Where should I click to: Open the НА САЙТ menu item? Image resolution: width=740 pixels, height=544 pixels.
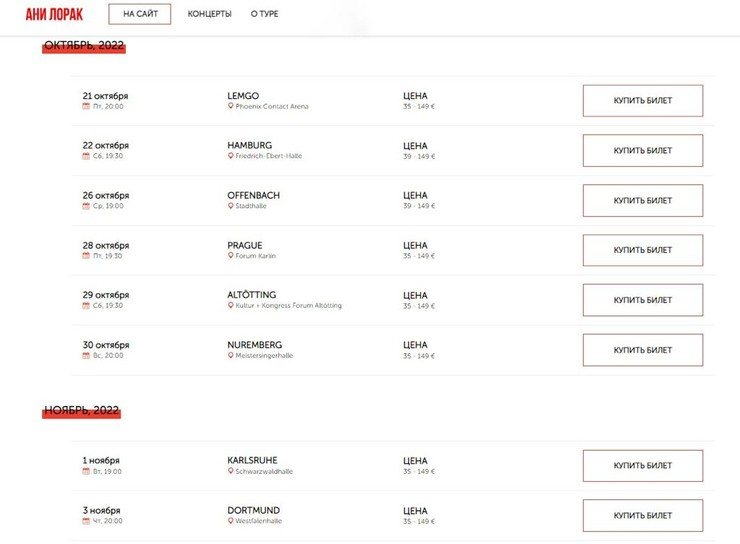tap(139, 14)
